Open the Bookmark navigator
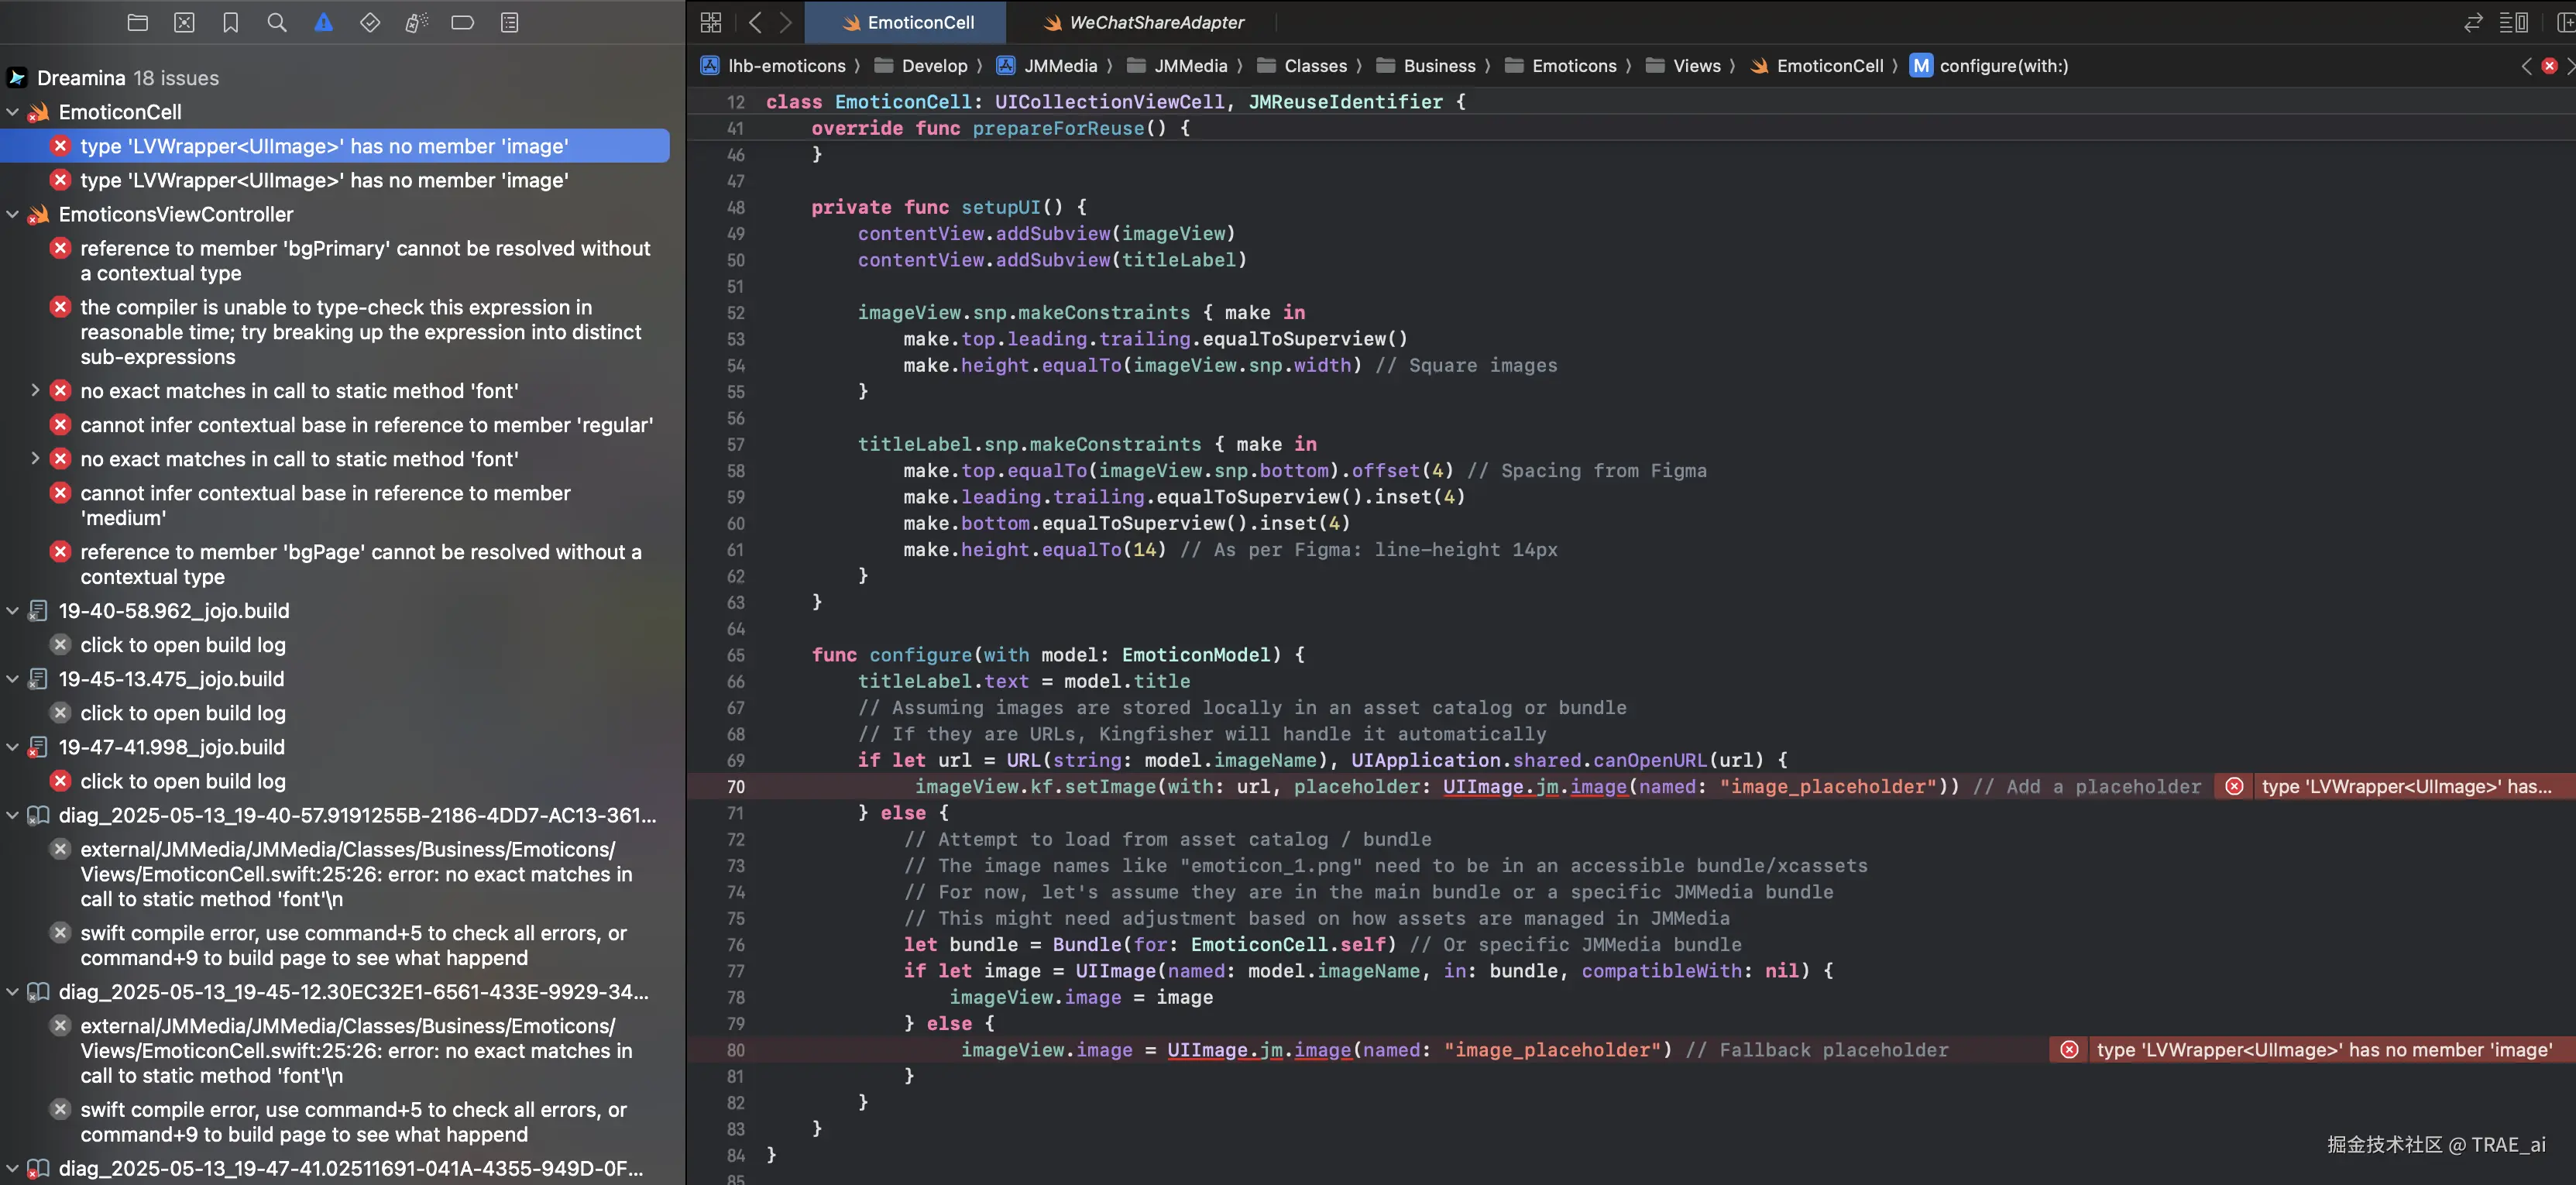2576x1185 pixels. click(x=231, y=22)
